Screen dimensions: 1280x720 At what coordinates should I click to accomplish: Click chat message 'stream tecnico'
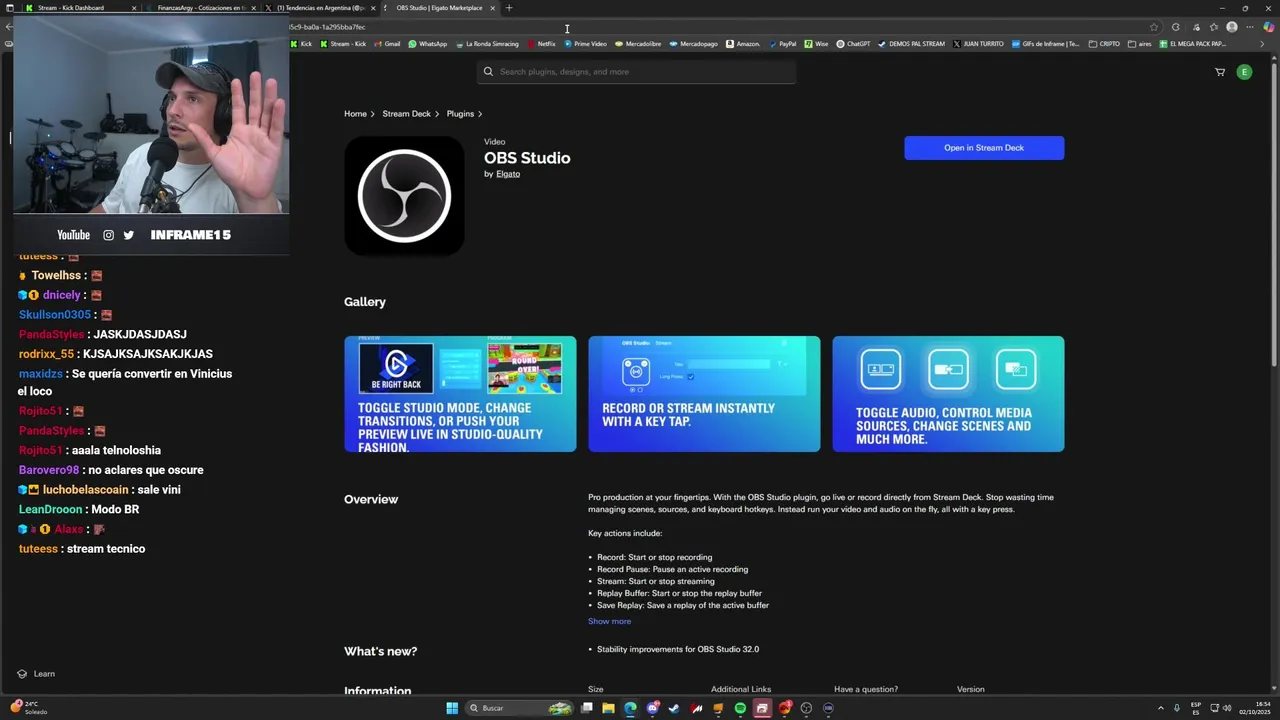[106, 549]
